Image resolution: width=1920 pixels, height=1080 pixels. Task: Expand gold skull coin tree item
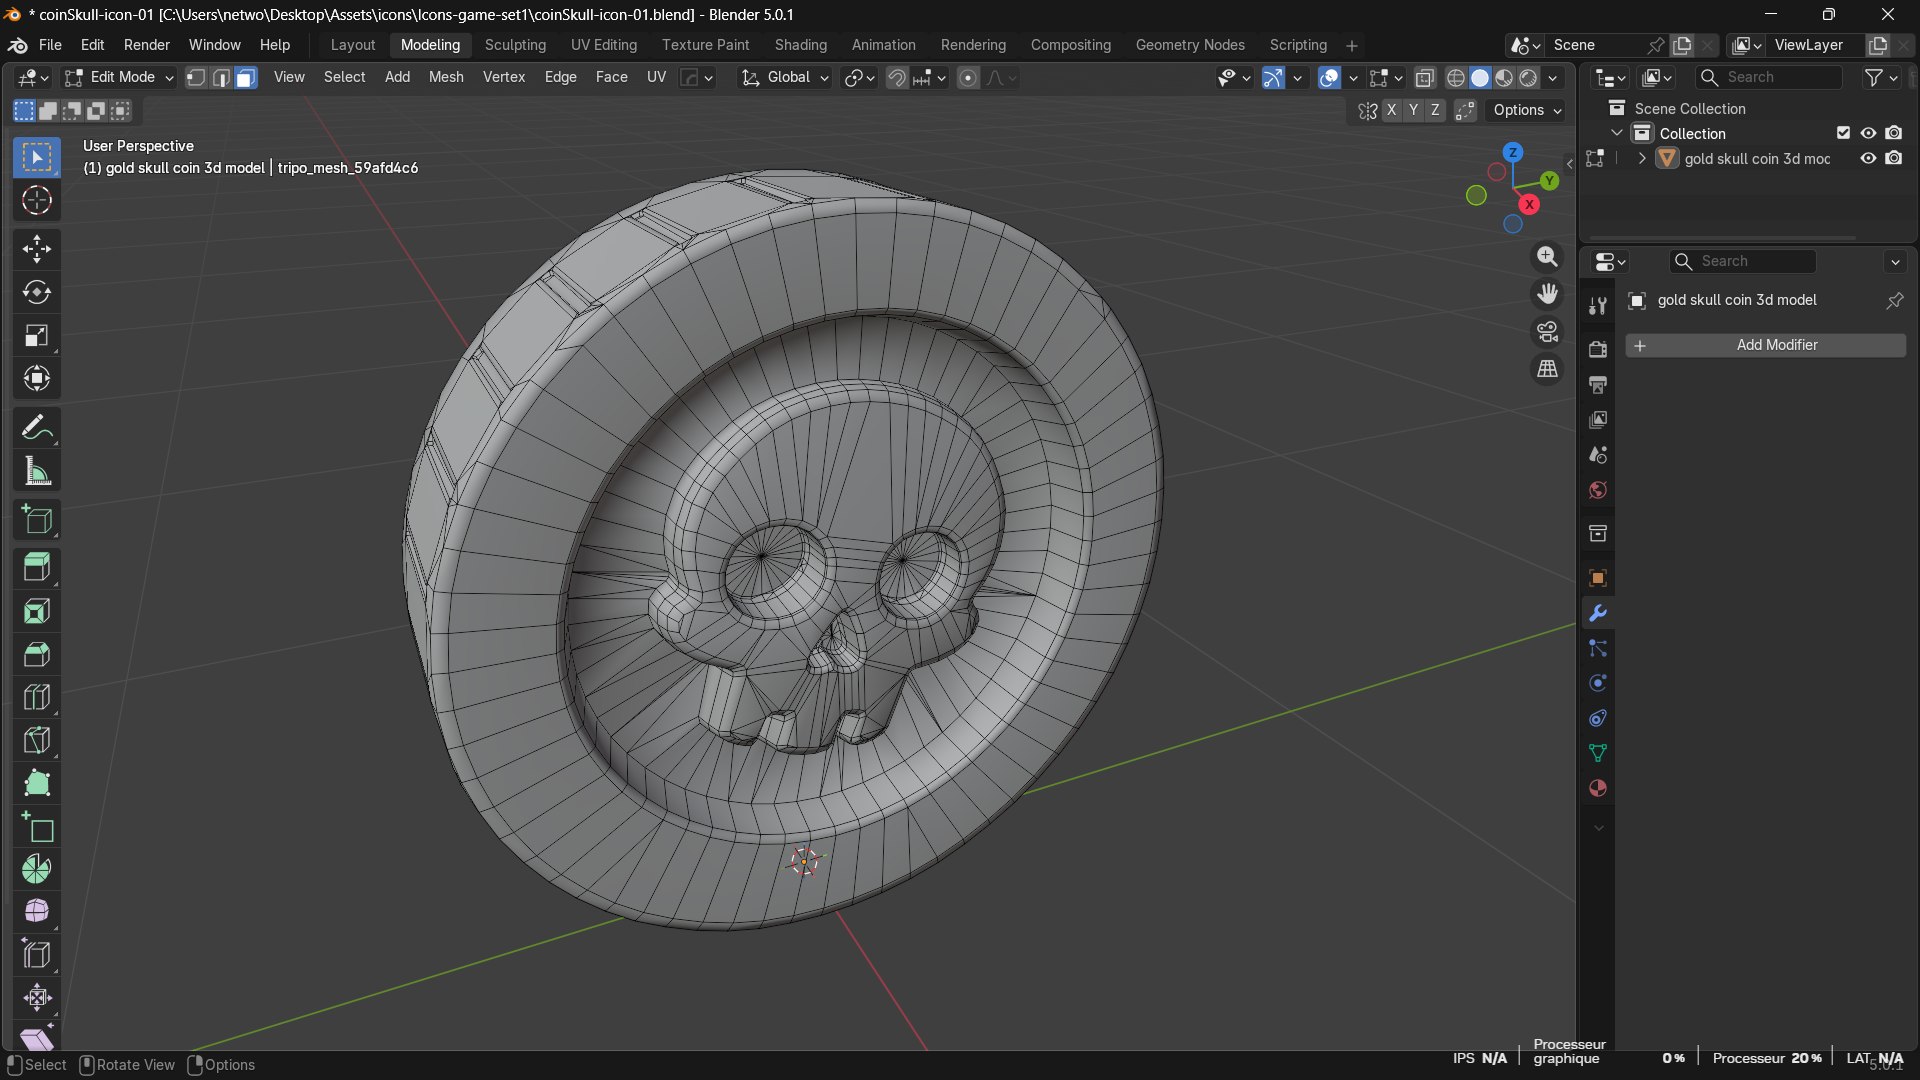pos(1642,159)
